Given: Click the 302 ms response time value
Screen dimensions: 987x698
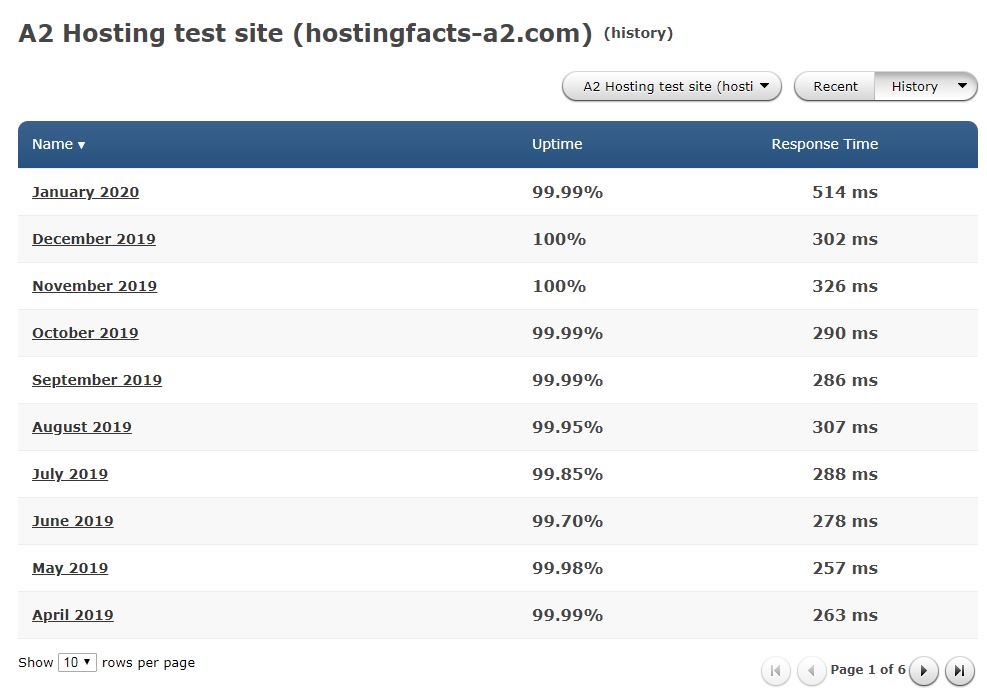Looking at the screenshot, I should point(845,239).
